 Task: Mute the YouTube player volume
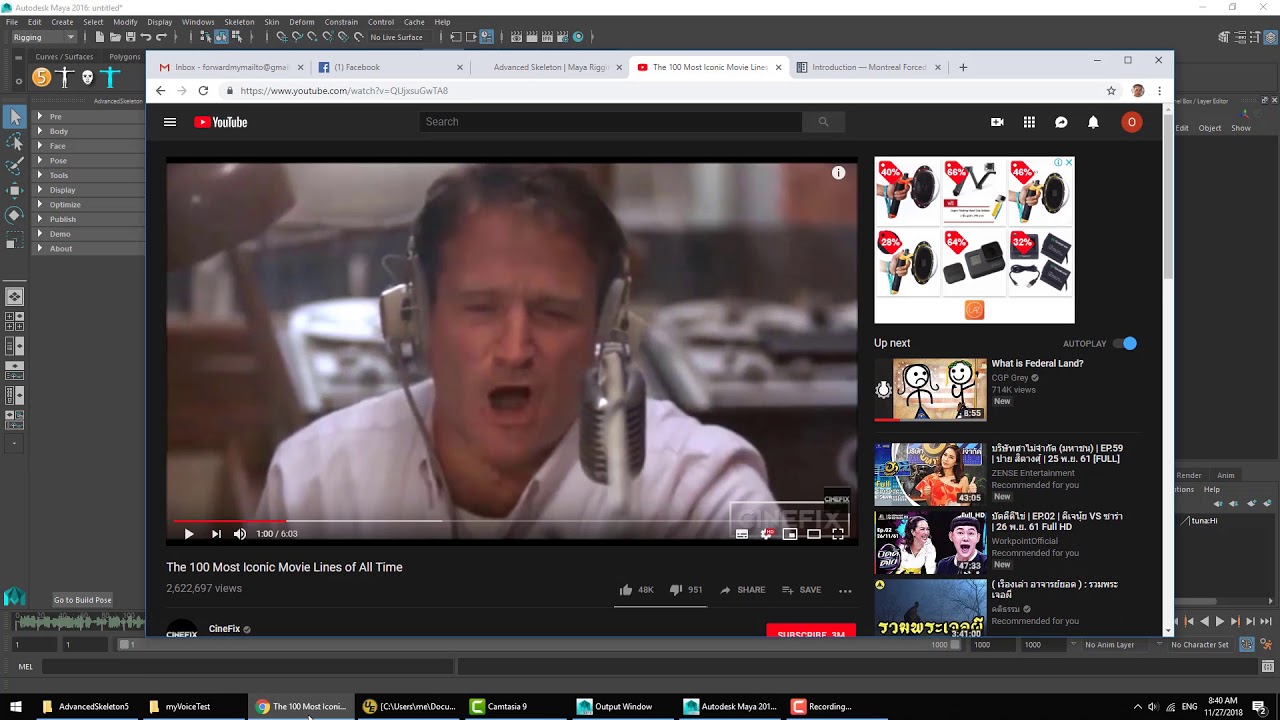(x=240, y=534)
